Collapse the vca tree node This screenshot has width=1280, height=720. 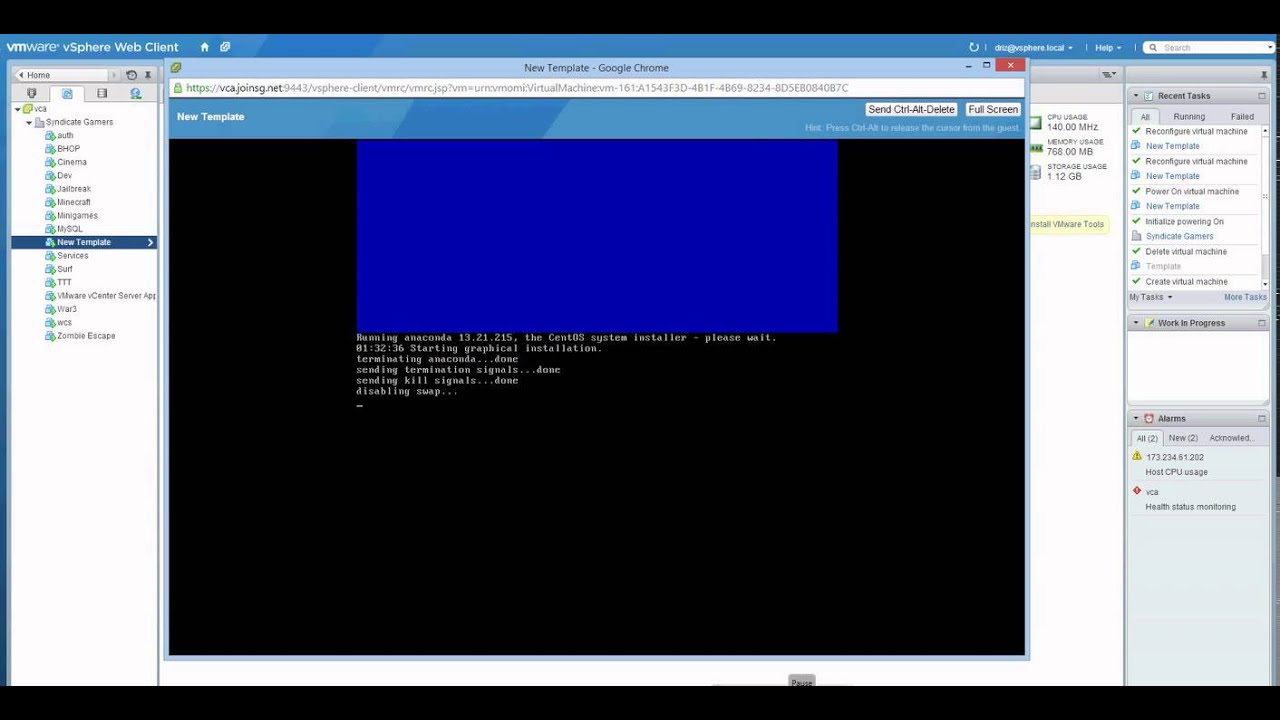pyautogui.click(x=18, y=109)
